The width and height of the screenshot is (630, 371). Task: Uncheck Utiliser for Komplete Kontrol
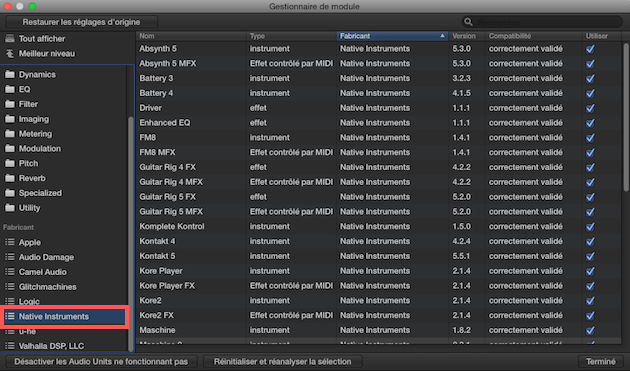(590, 227)
